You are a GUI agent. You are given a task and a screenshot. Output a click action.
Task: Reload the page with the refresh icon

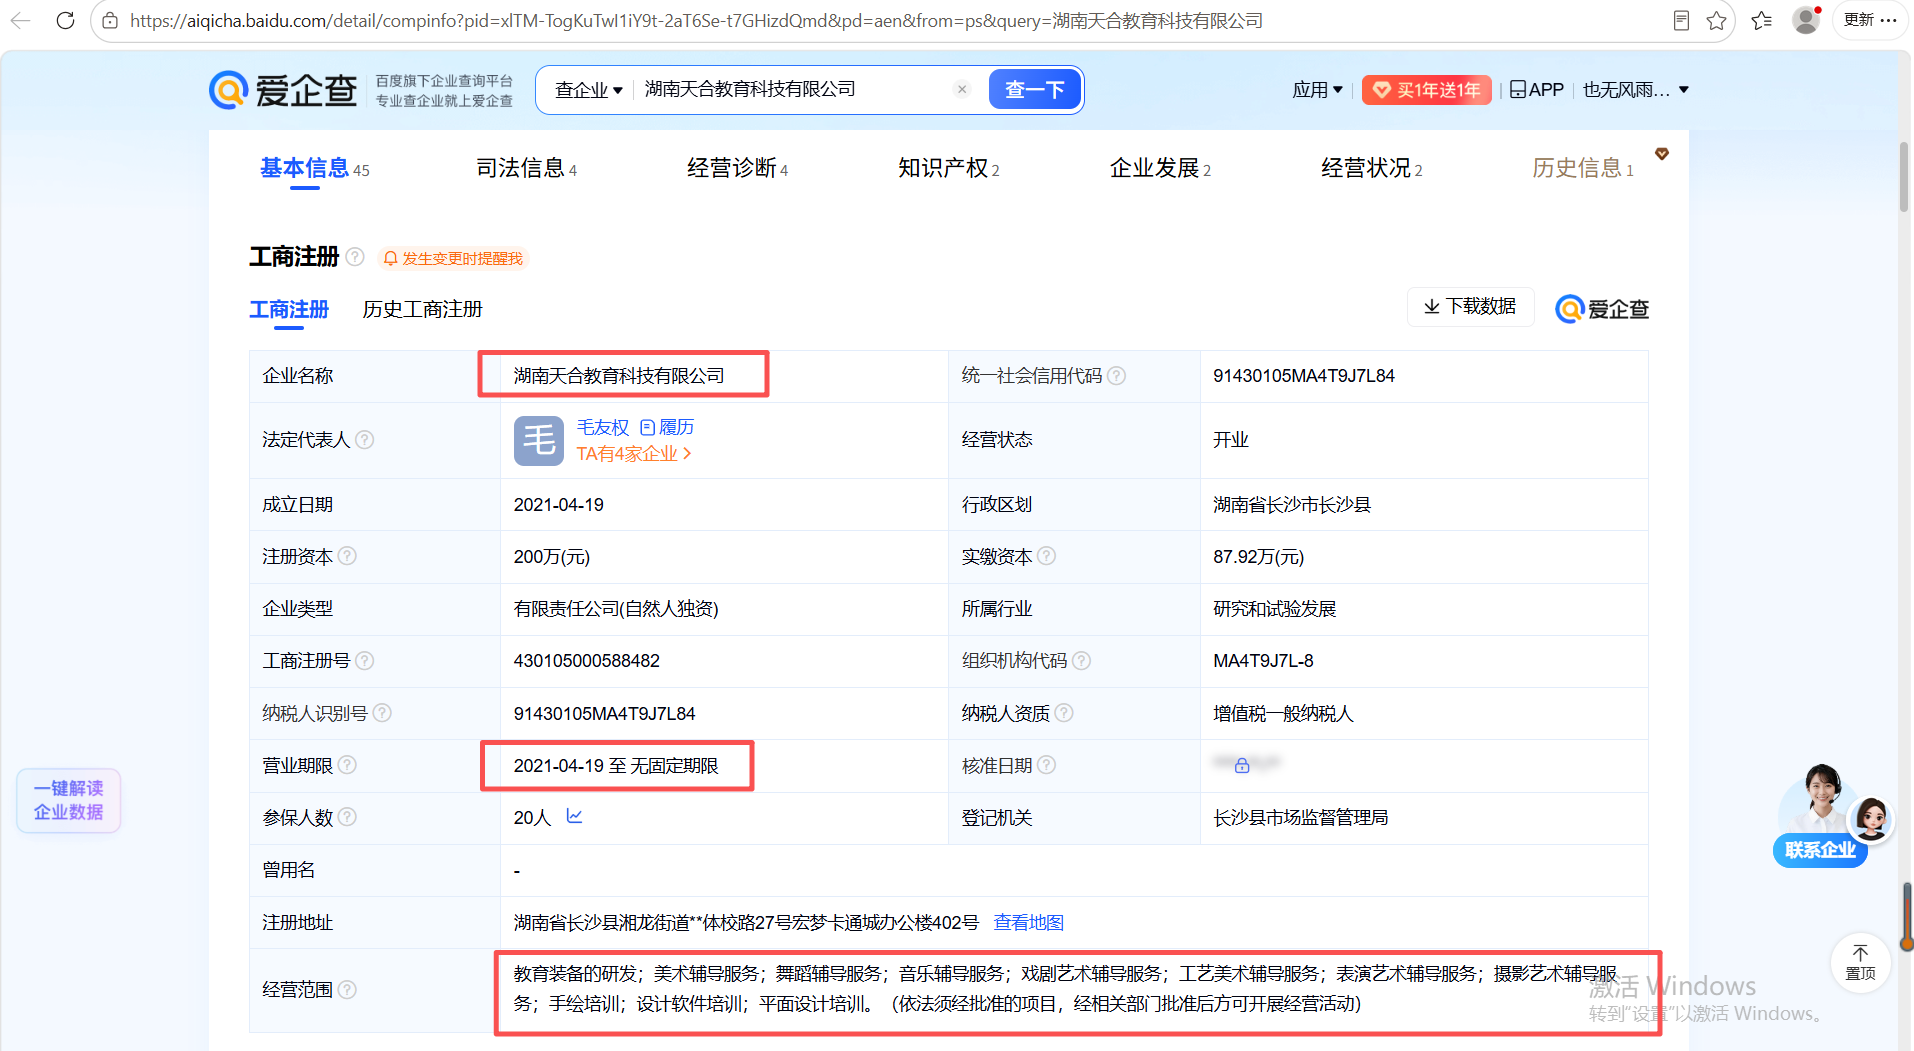click(x=65, y=20)
